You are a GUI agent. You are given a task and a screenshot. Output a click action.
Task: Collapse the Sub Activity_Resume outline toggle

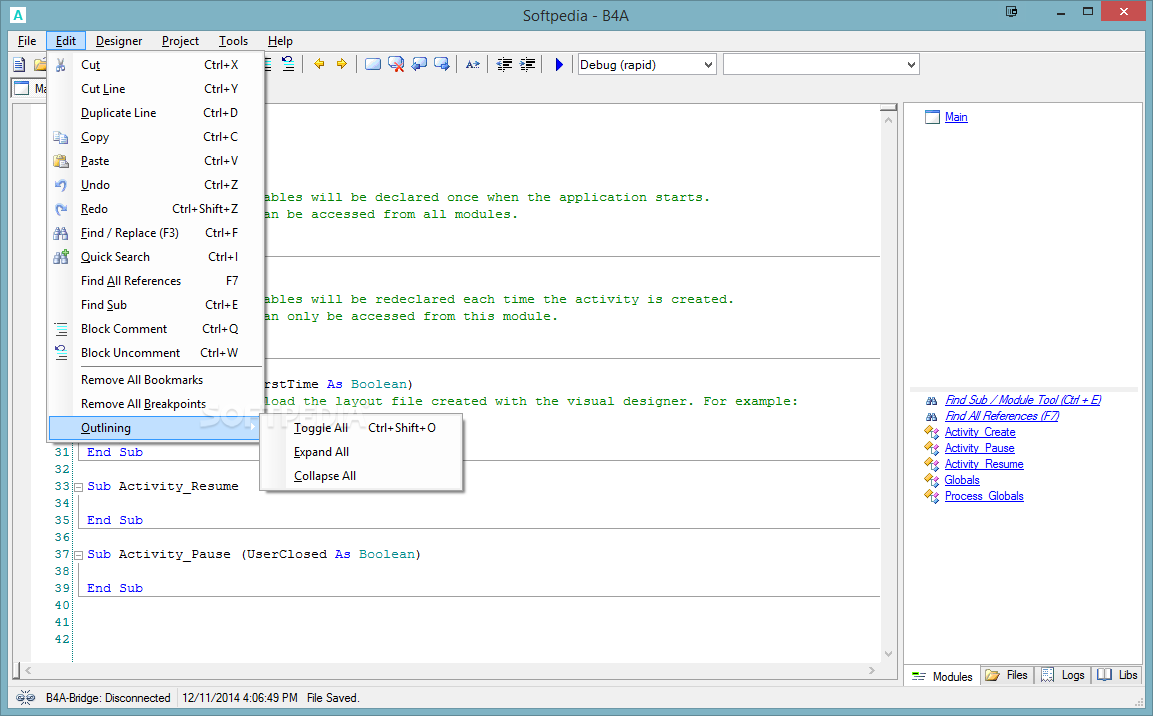click(79, 487)
